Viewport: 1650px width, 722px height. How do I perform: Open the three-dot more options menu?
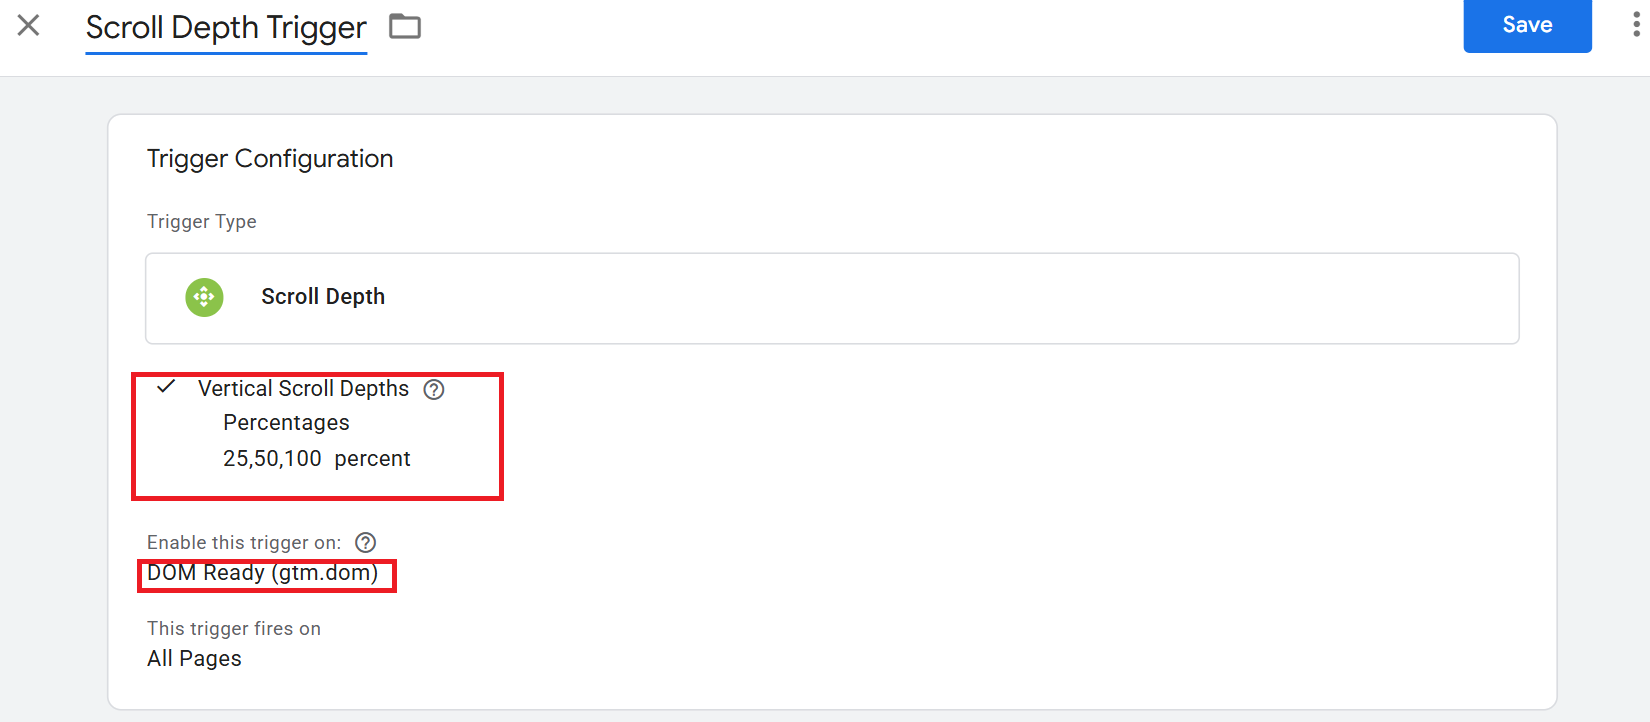(1636, 25)
